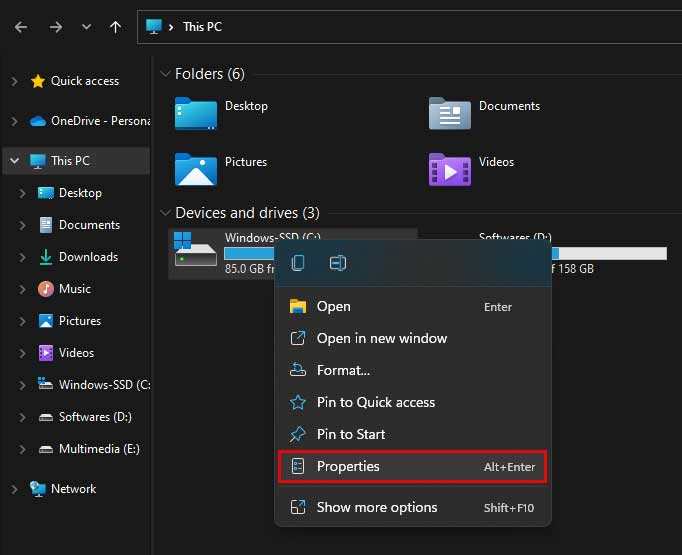Select Quick access star icon
The width and height of the screenshot is (682, 555).
point(38,81)
